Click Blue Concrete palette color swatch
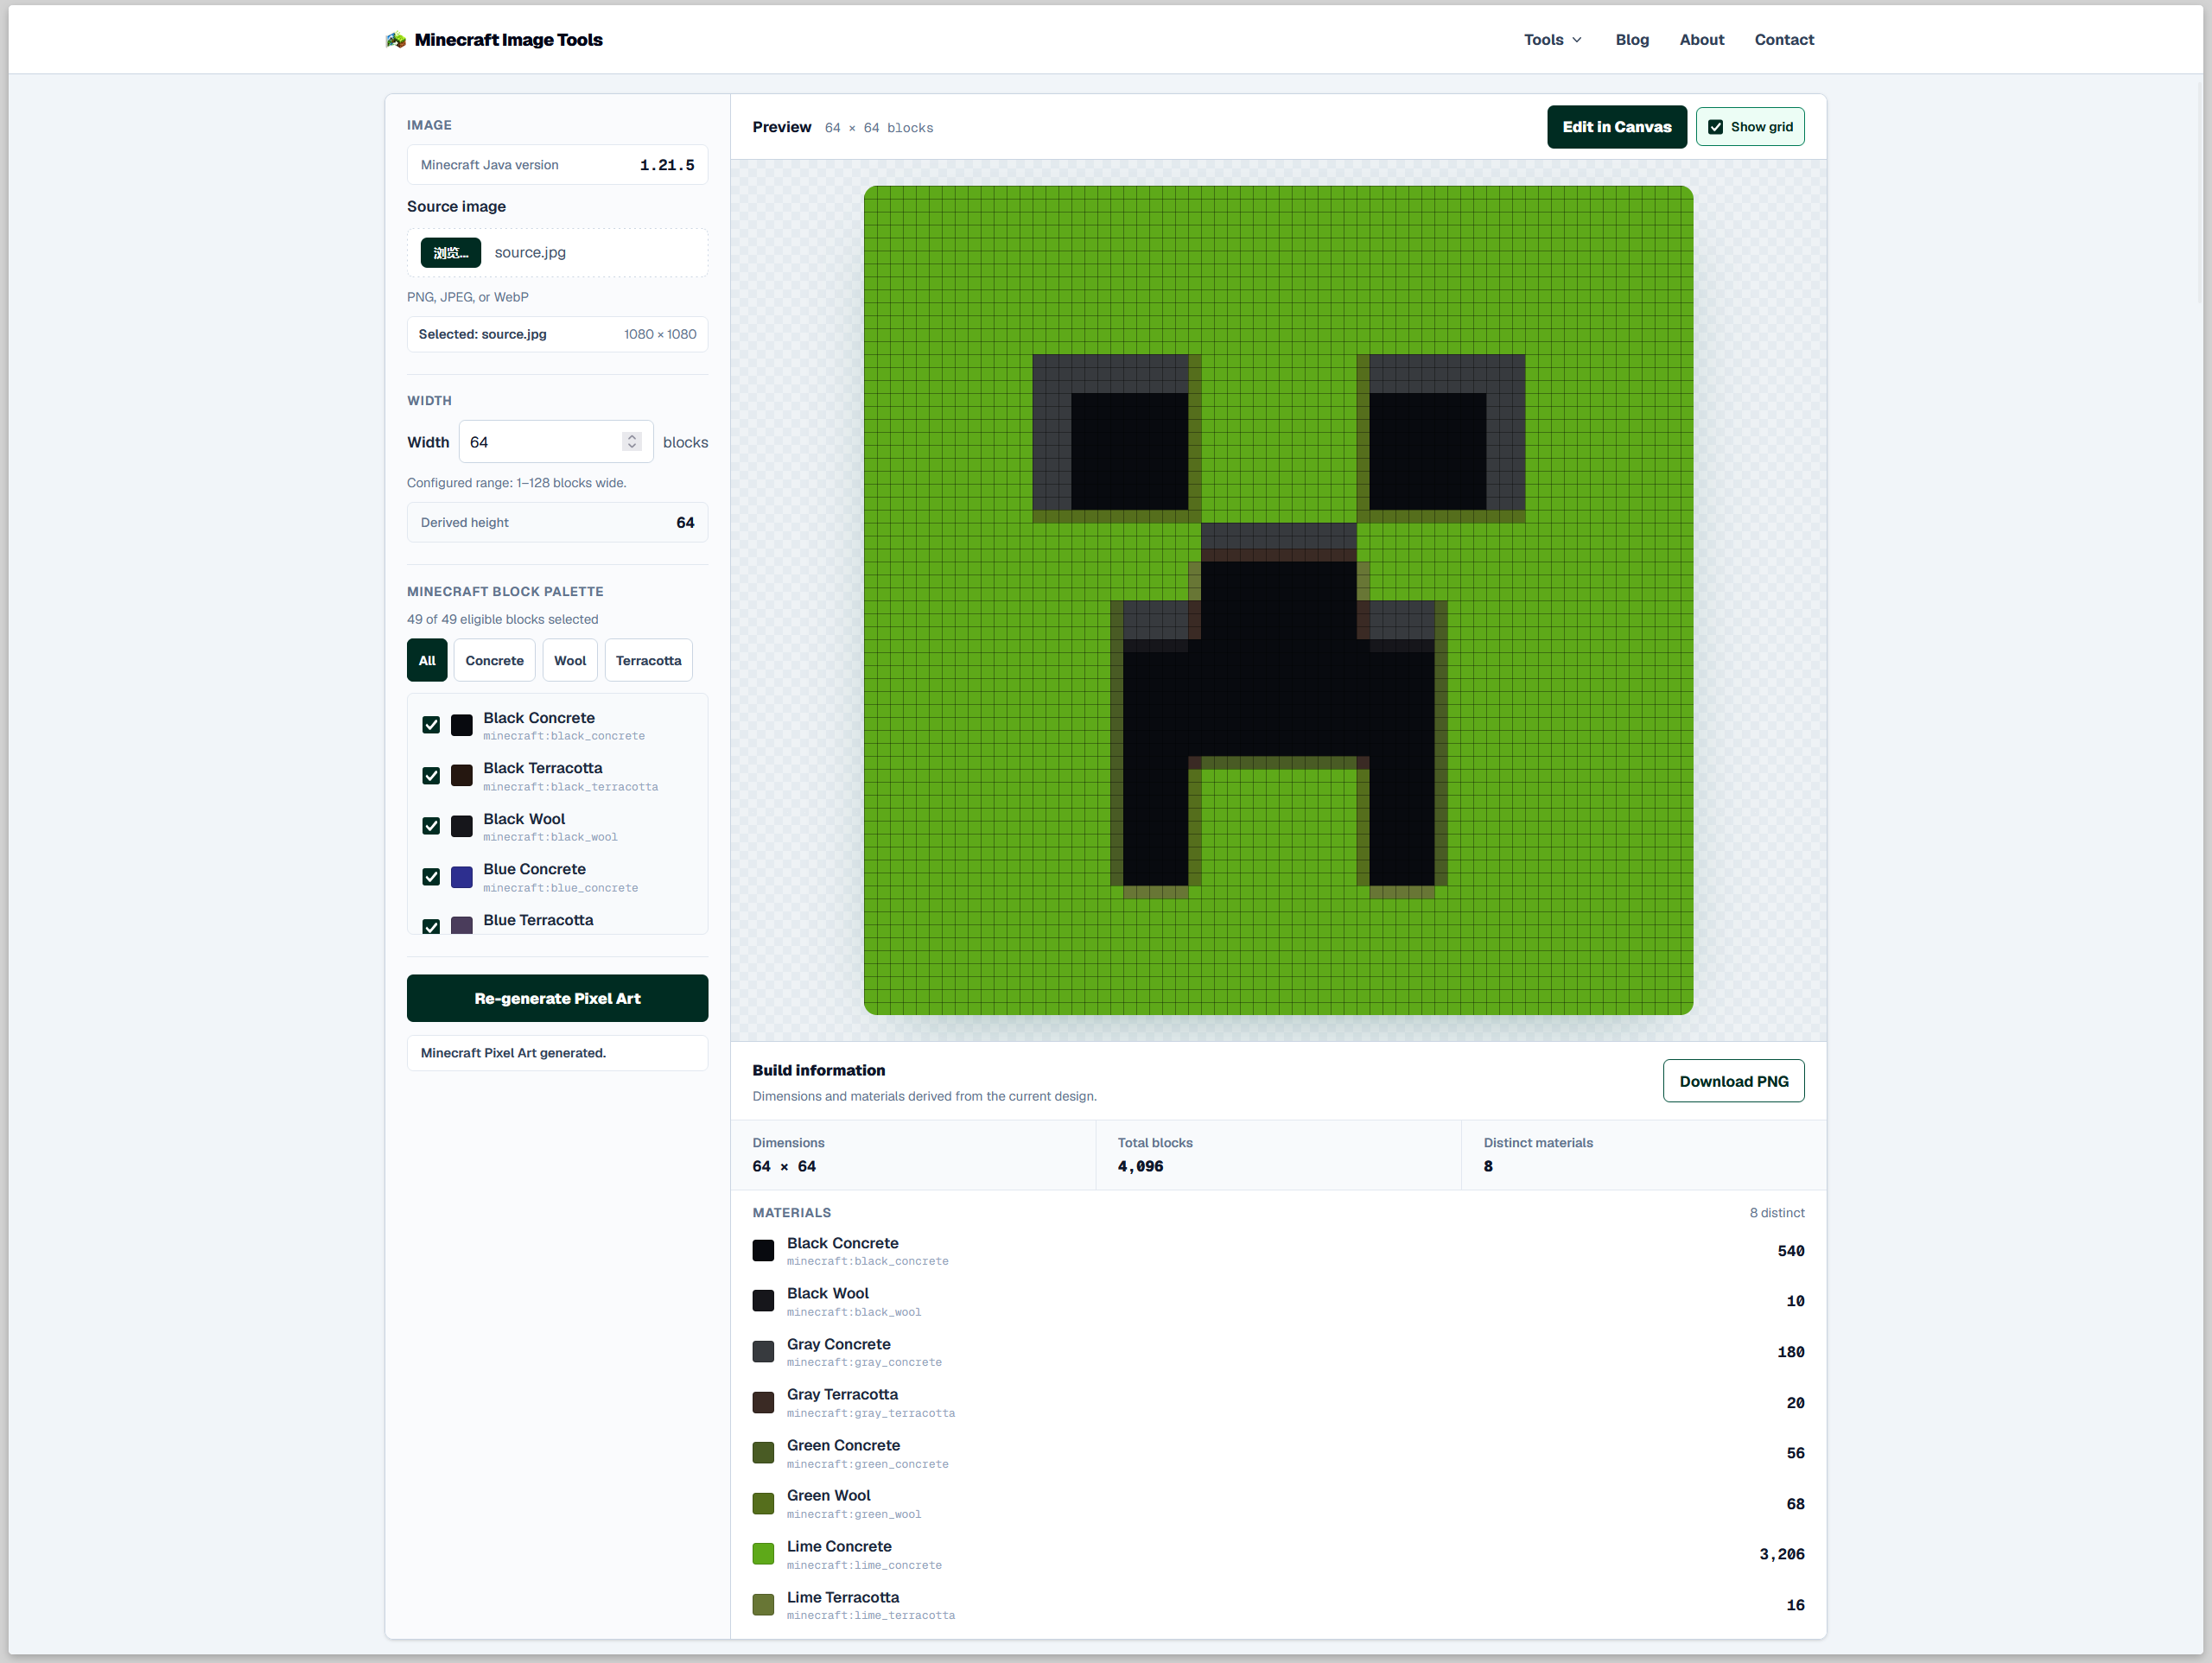This screenshot has width=2212, height=1663. [x=462, y=877]
